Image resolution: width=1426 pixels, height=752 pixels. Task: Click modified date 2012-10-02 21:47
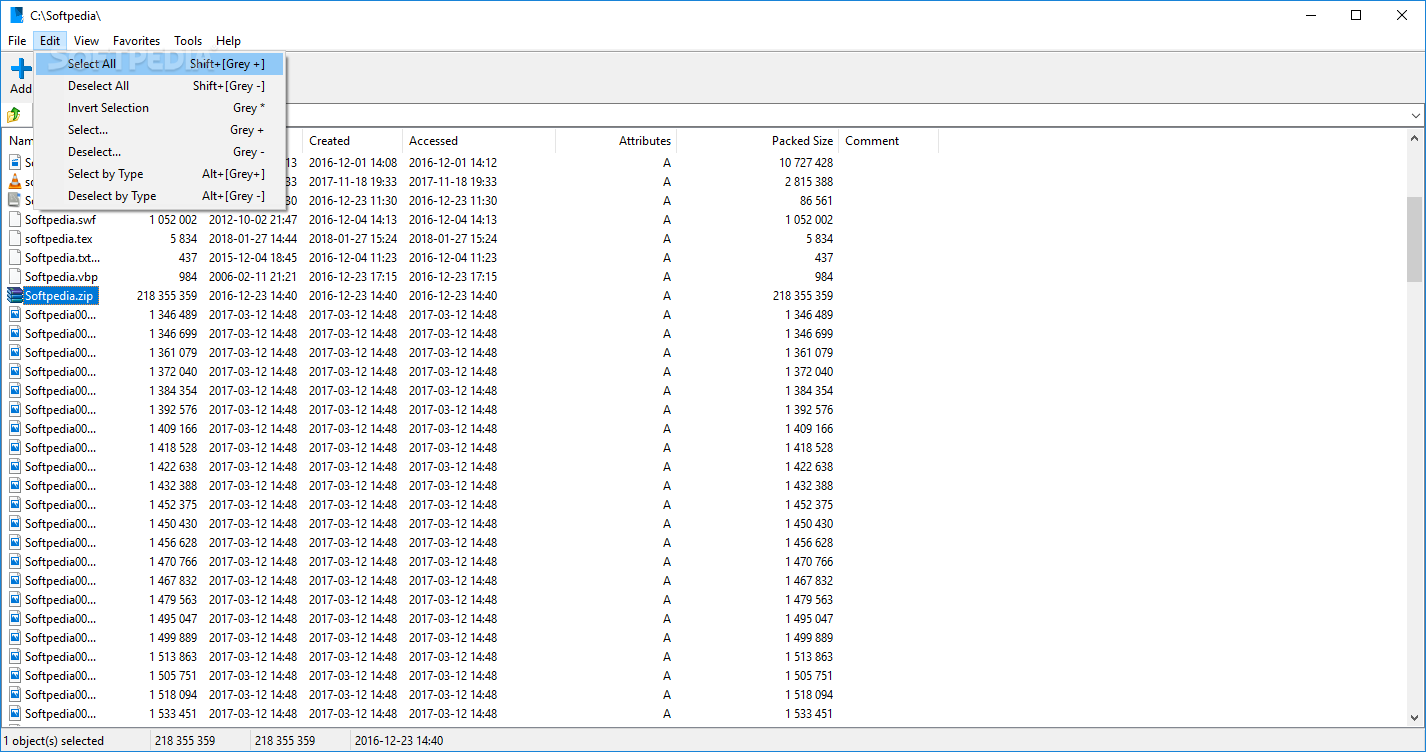point(253,219)
